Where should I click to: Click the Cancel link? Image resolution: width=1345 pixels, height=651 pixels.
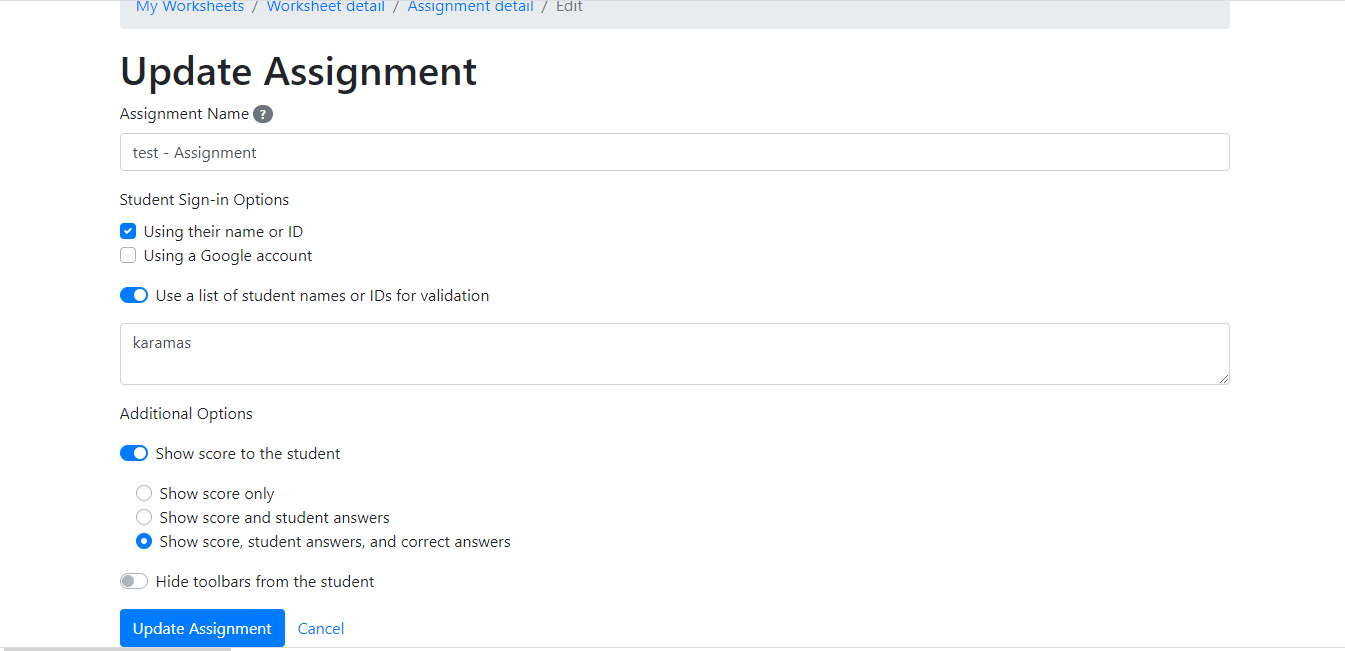[x=321, y=628]
